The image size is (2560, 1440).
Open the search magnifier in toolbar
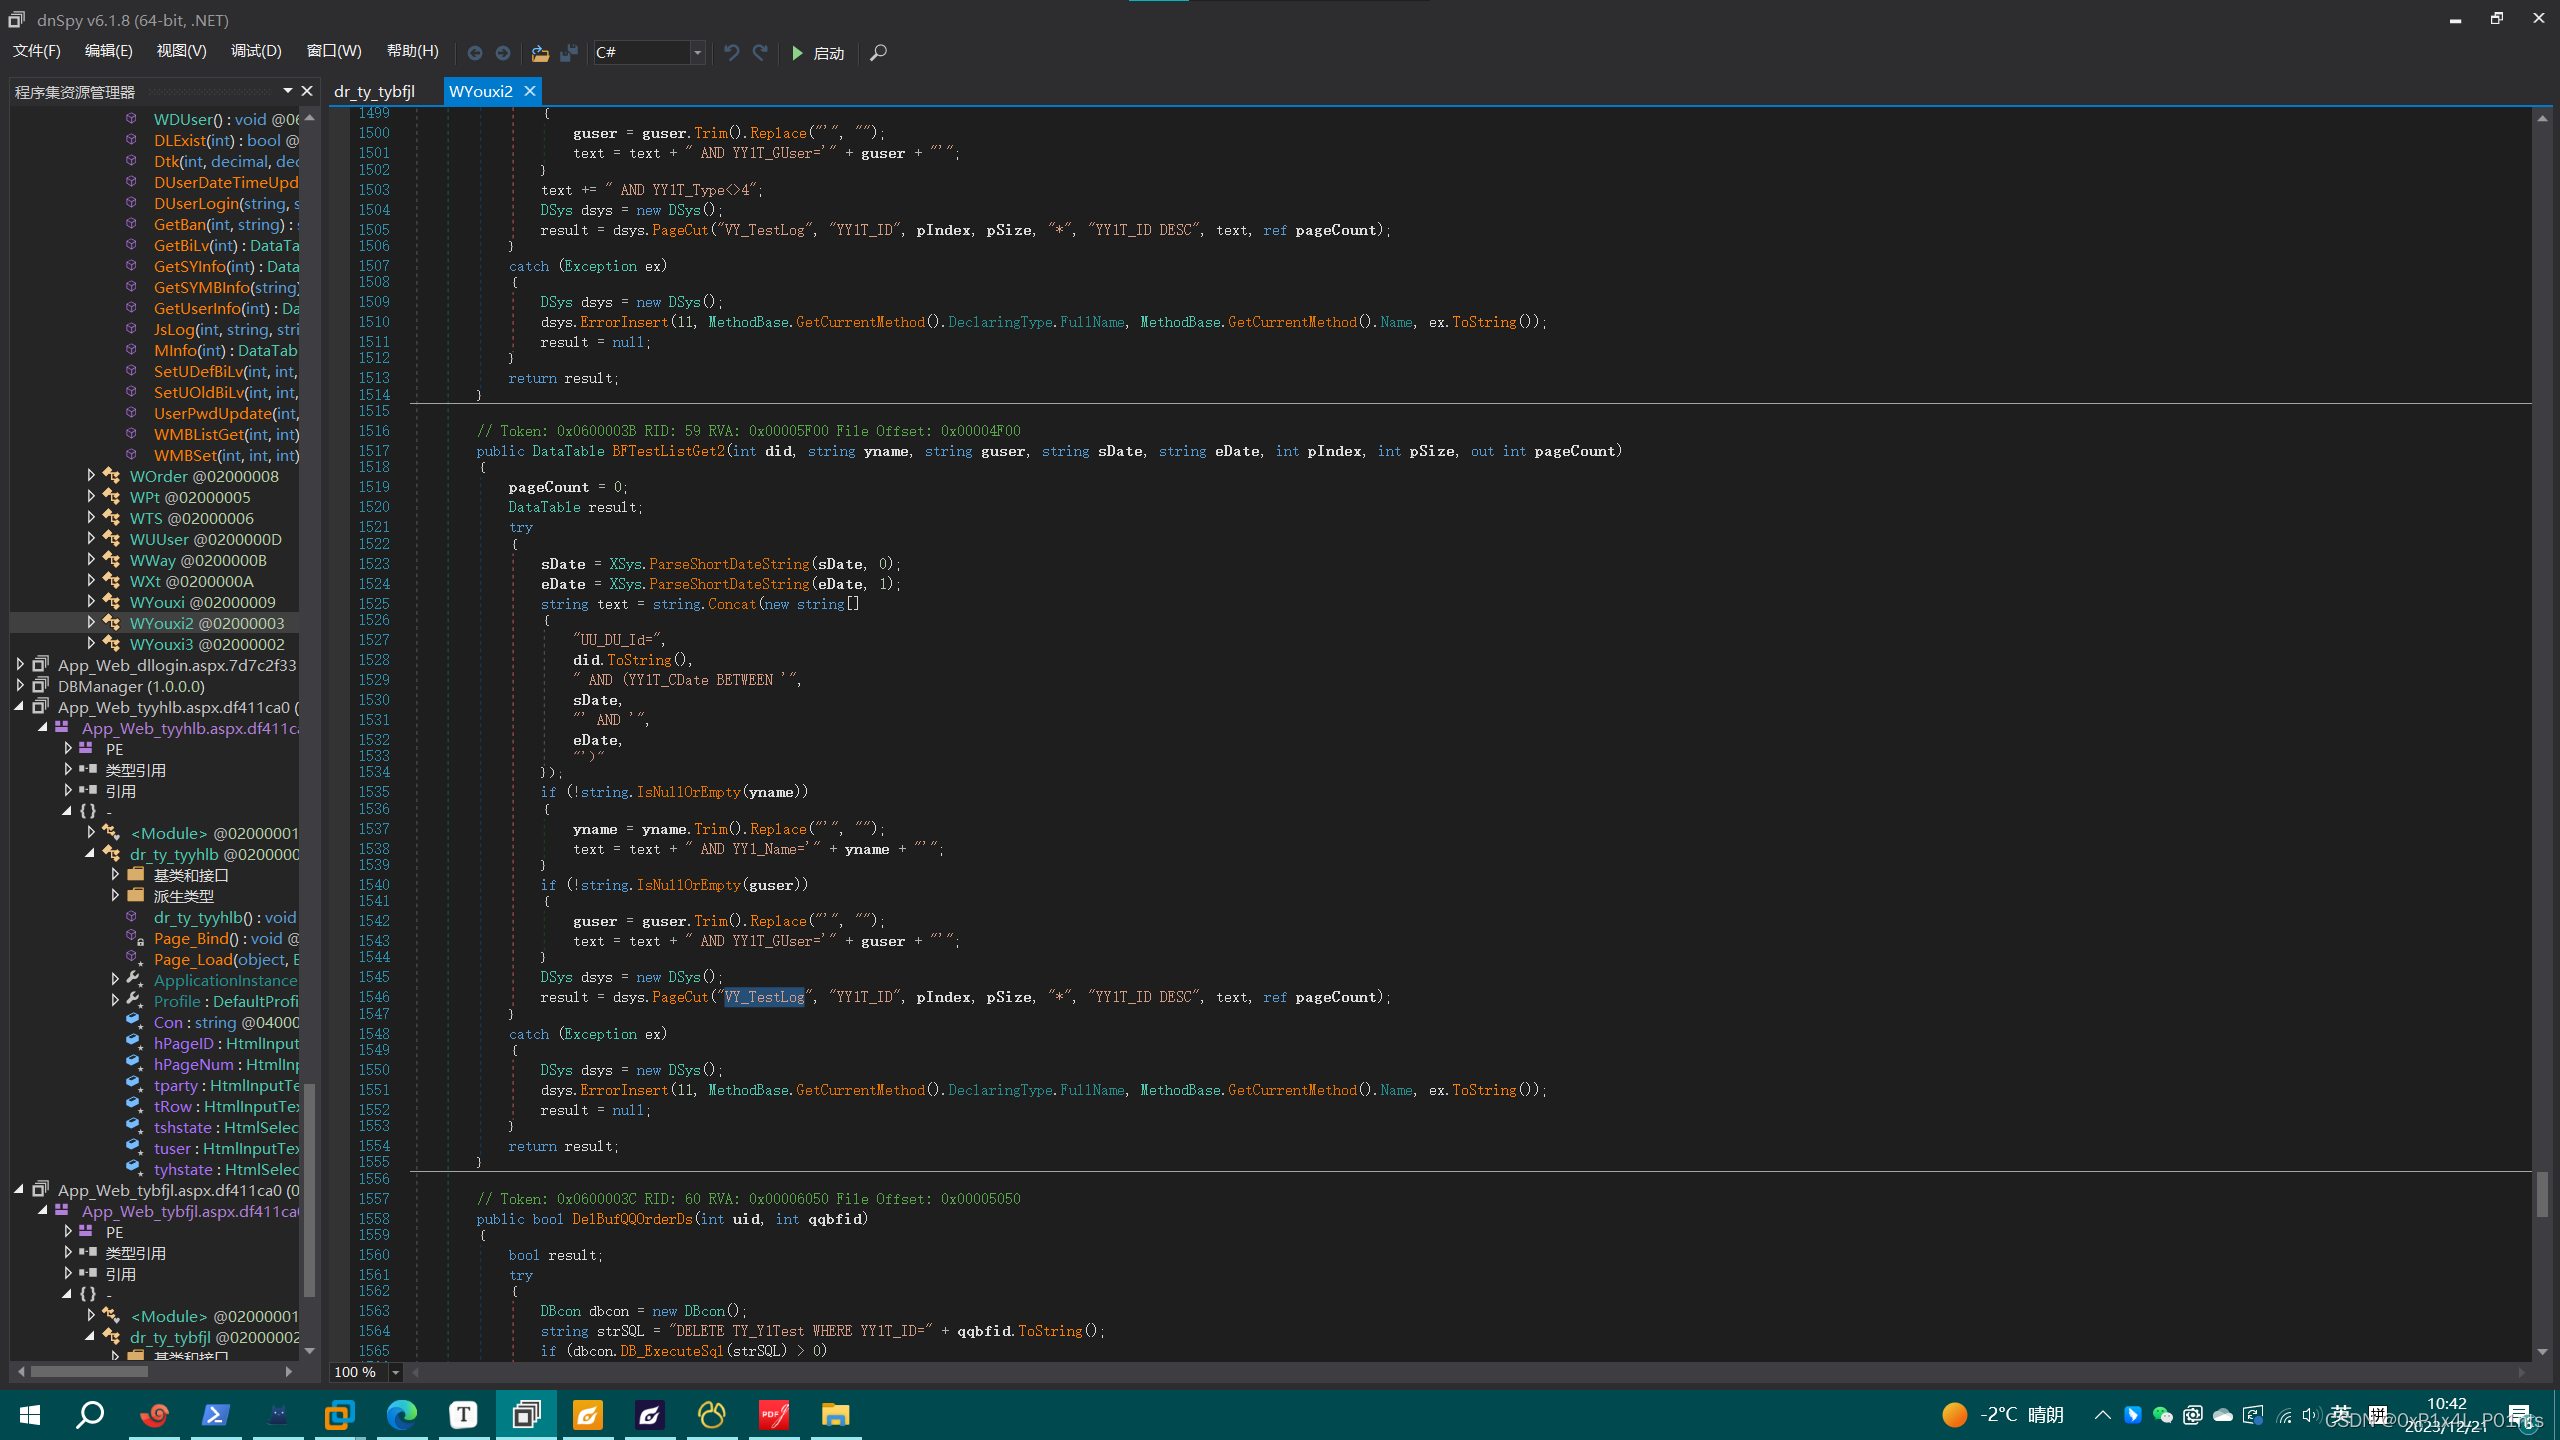click(x=878, y=53)
